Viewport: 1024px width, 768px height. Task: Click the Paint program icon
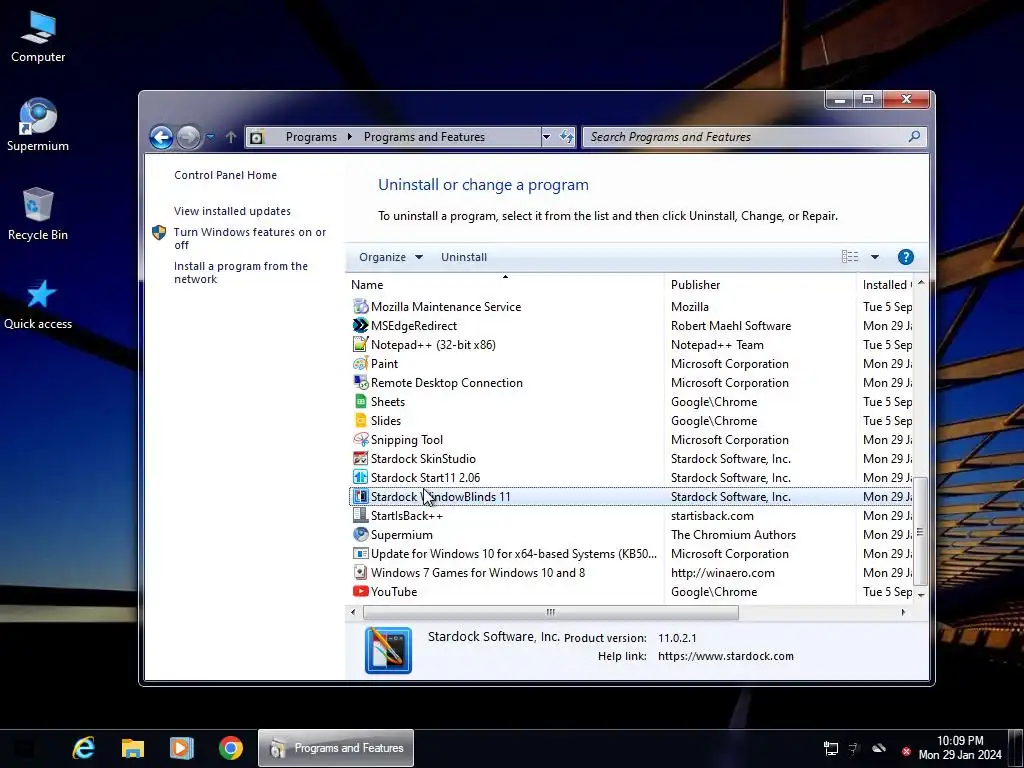[x=360, y=363]
